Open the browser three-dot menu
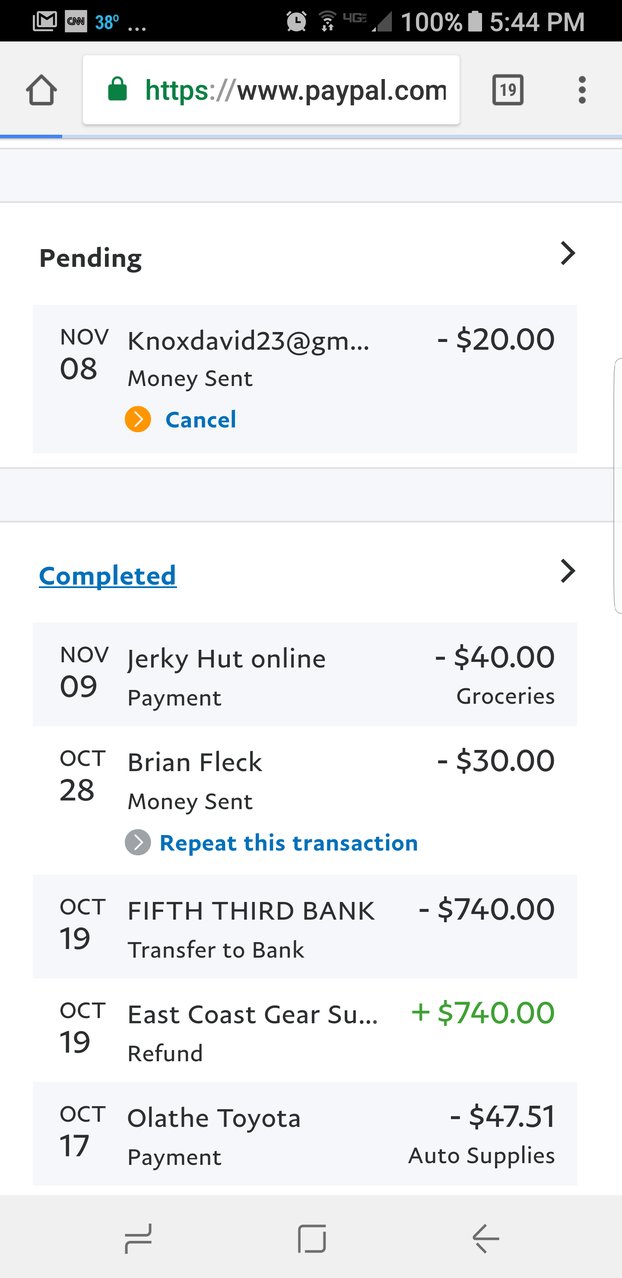 pos(582,91)
